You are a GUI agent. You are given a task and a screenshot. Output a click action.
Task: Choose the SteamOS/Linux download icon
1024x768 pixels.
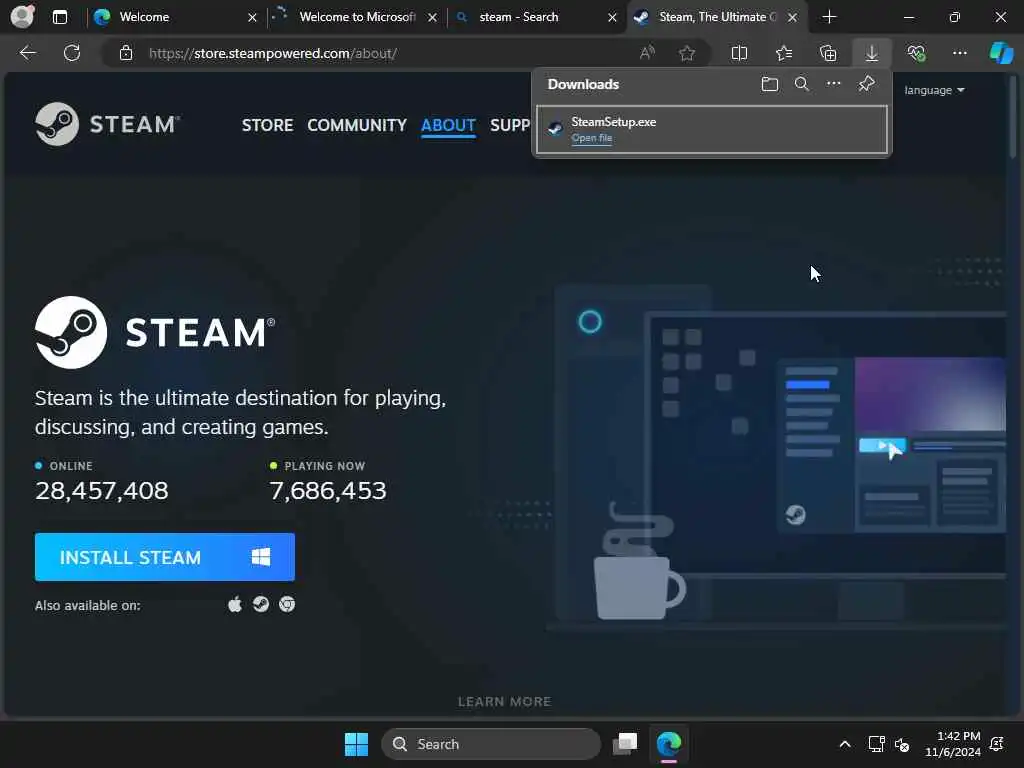261,605
